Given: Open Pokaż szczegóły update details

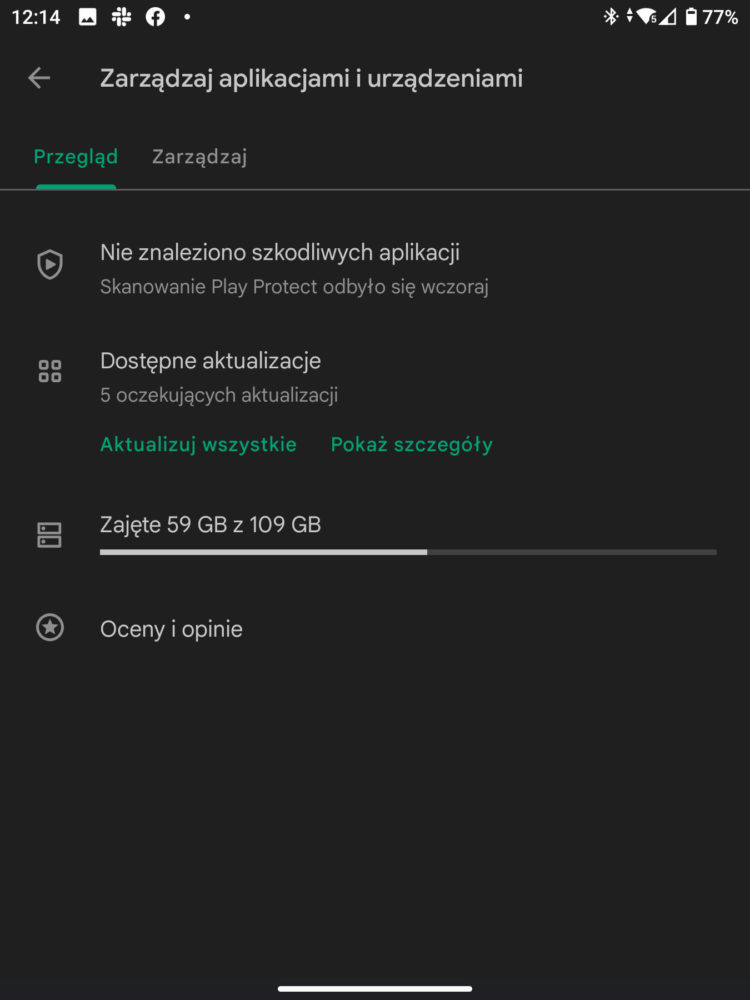Looking at the screenshot, I should 412,445.
